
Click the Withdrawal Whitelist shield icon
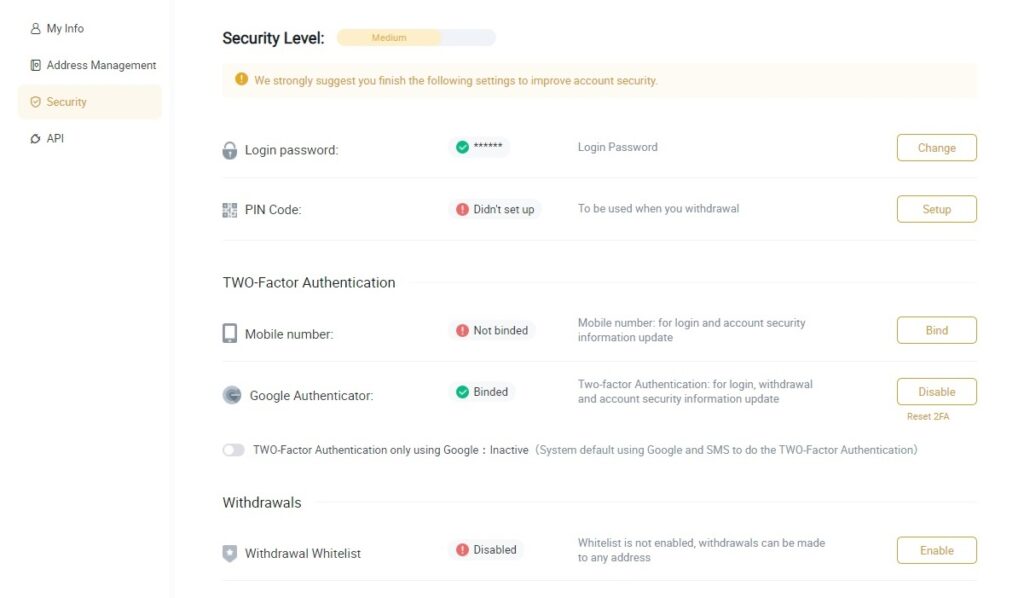230,553
